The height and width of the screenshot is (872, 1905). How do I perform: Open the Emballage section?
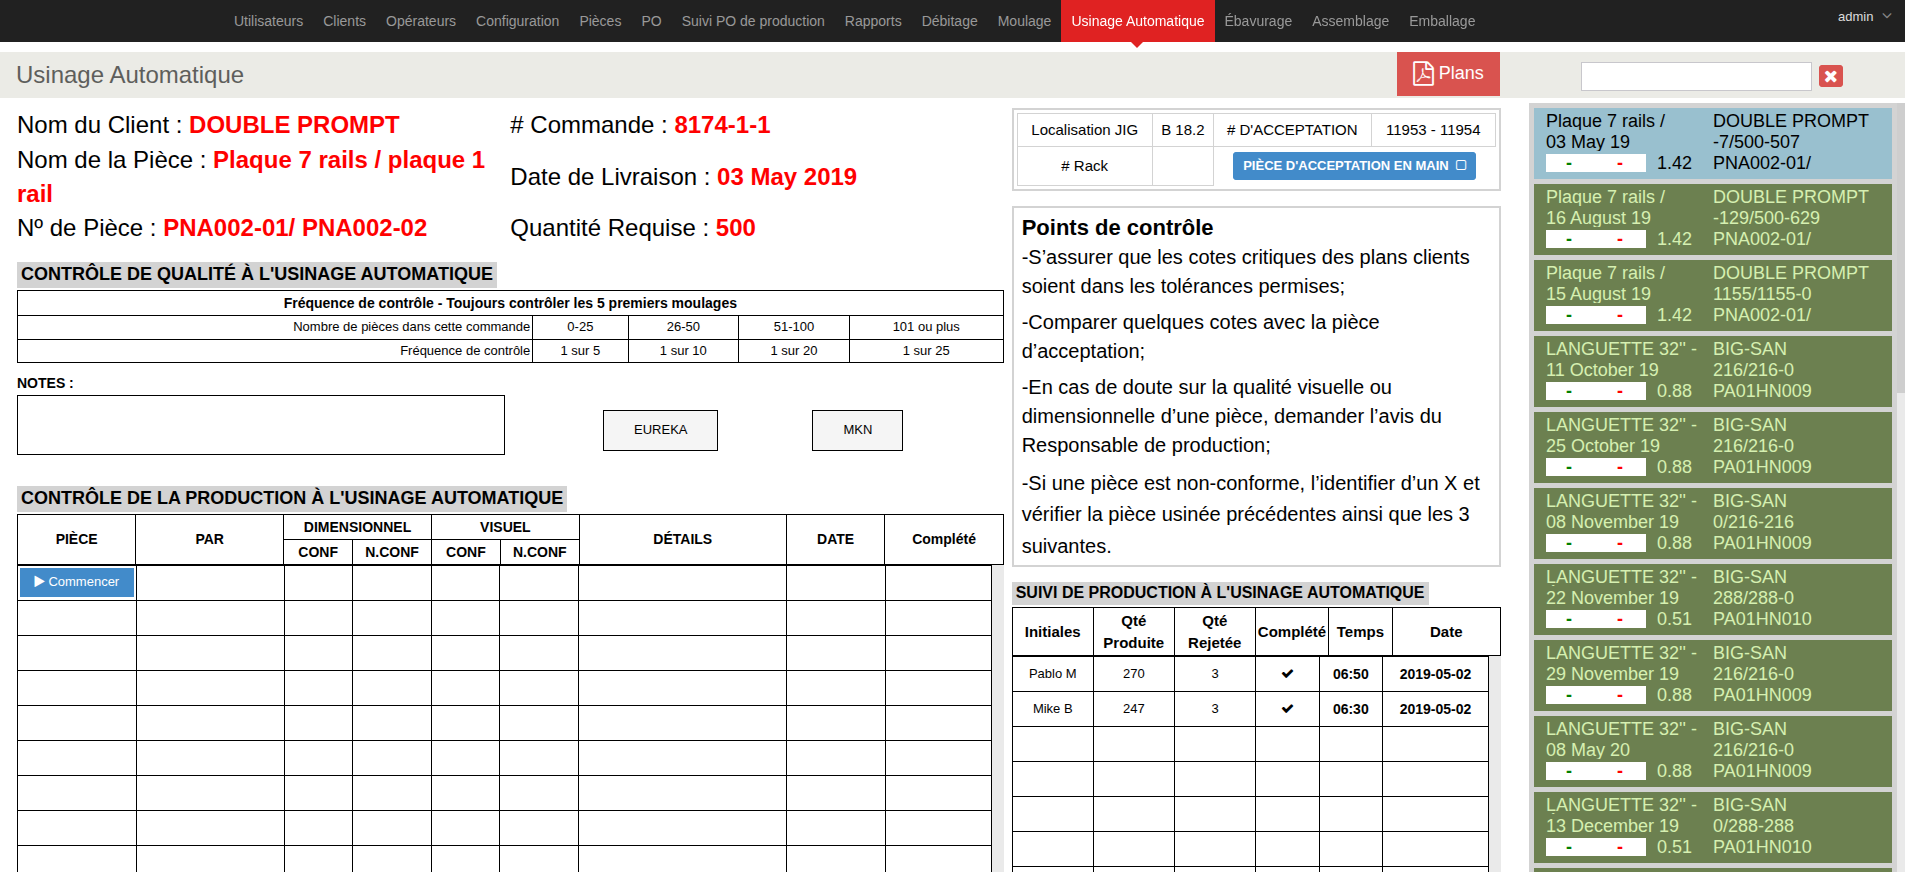(x=1442, y=21)
